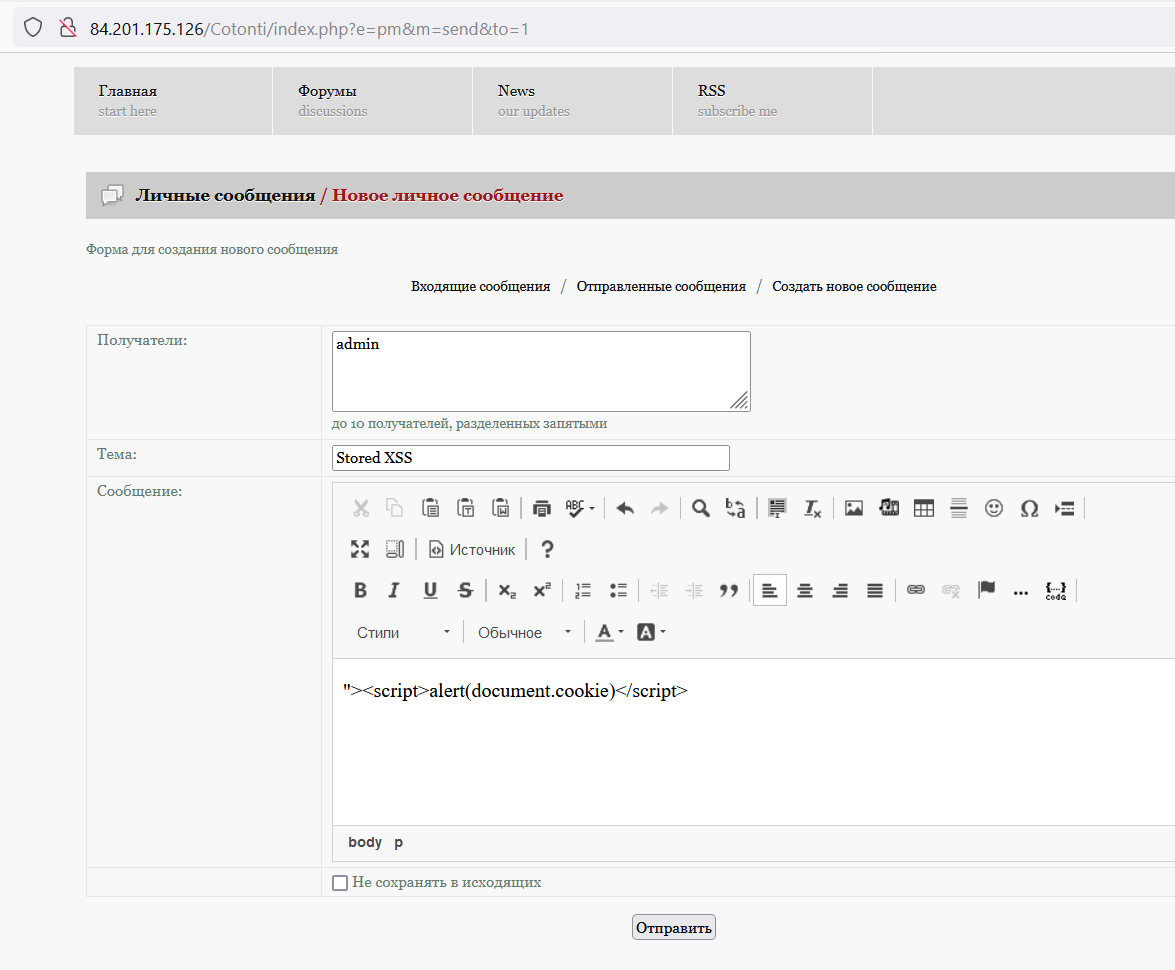This screenshot has width=1175, height=970.
Task: Click the Anchor flag icon
Action: [986, 590]
